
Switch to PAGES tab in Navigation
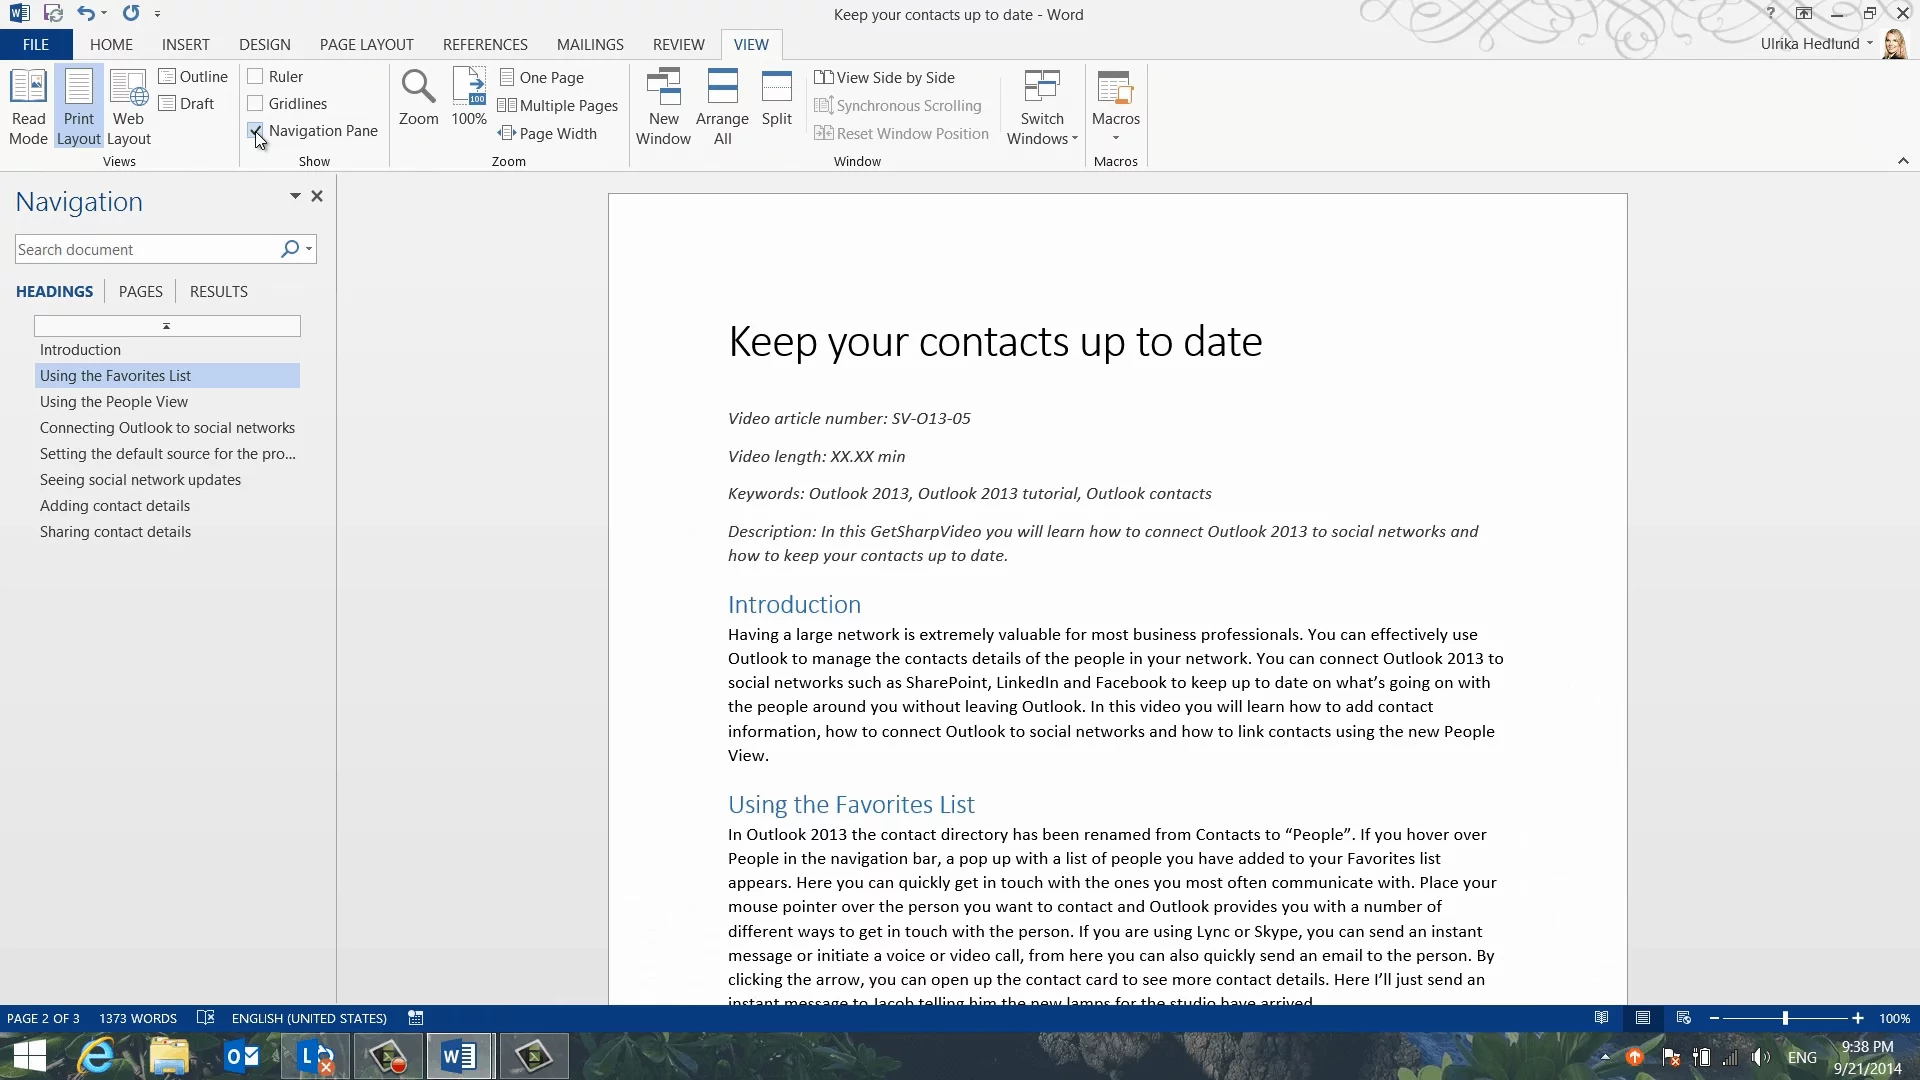click(140, 292)
